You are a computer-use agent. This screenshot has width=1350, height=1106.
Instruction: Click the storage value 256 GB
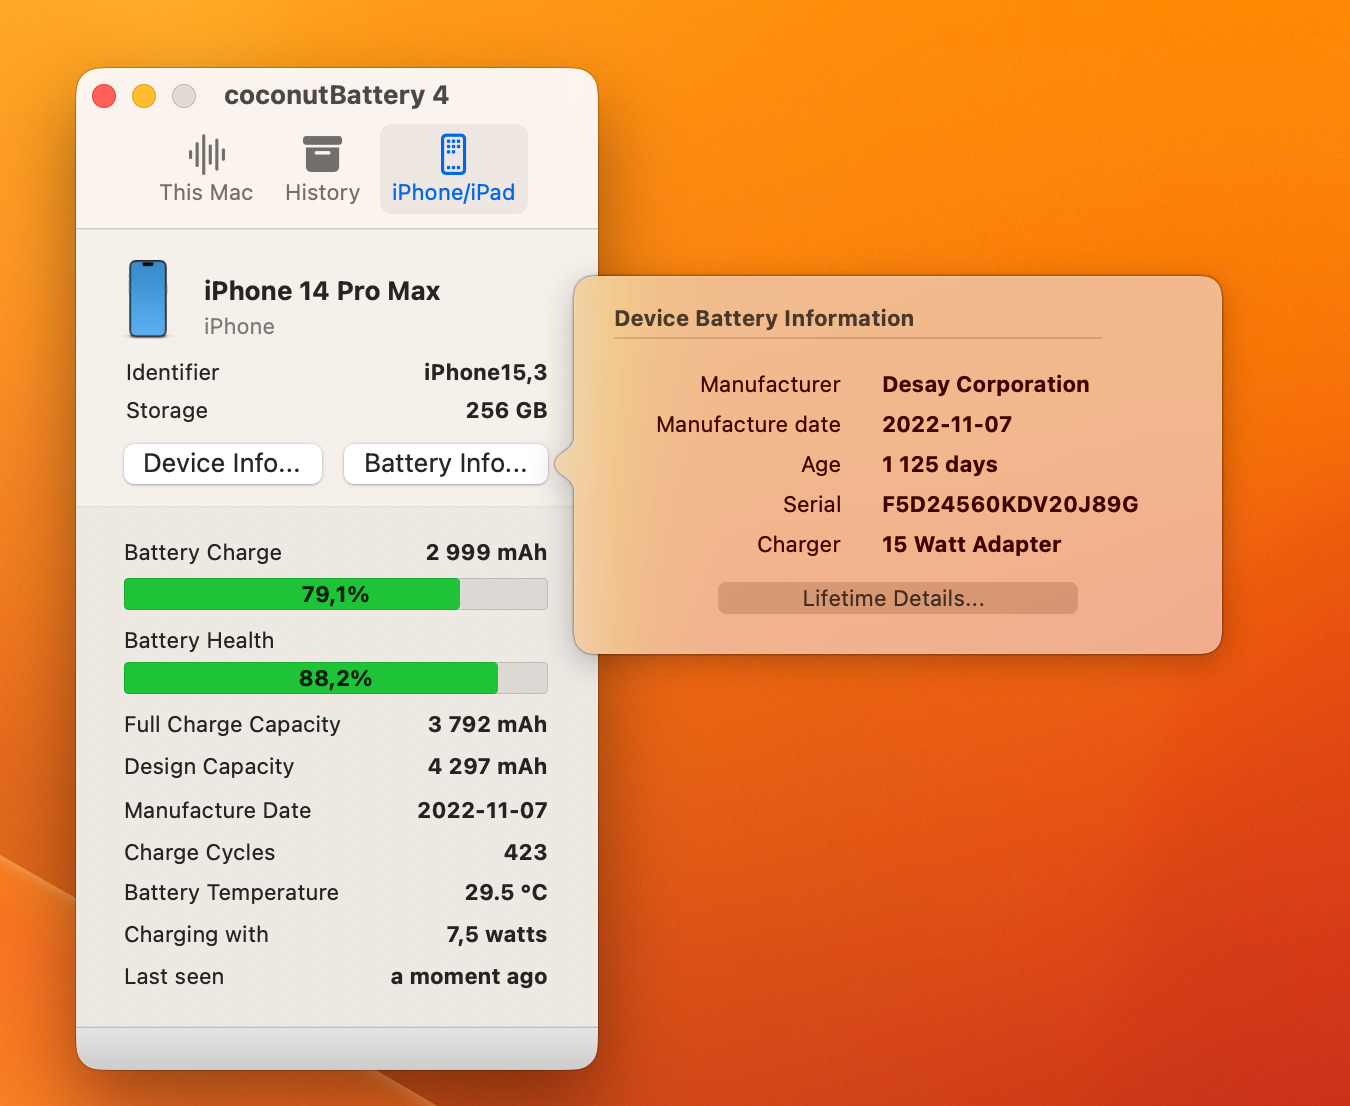tap(506, 411)
